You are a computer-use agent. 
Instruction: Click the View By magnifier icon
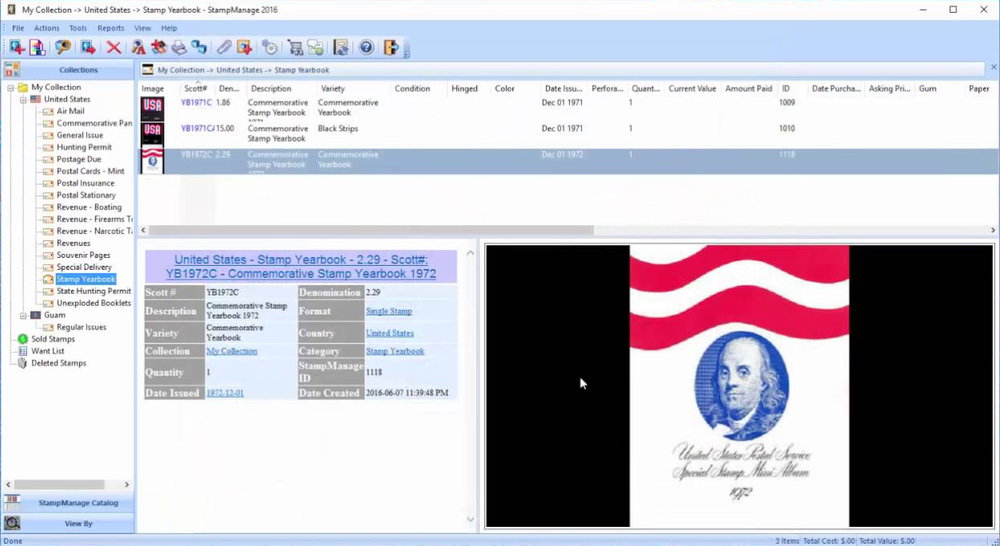[12, 523]
